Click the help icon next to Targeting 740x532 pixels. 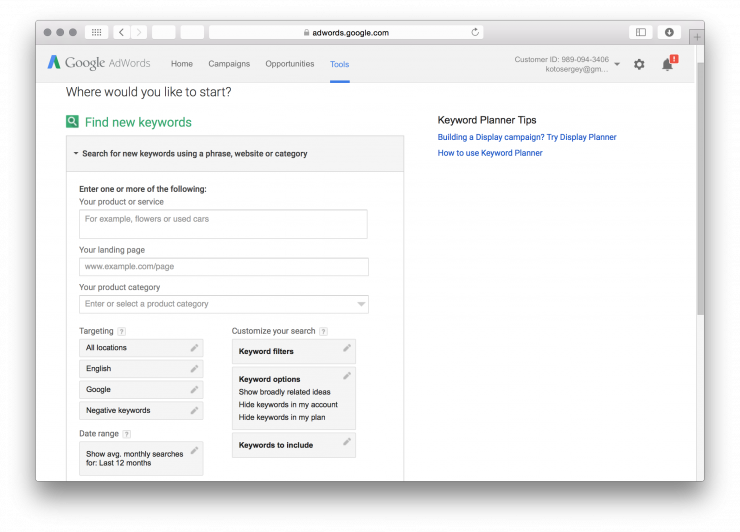tap(122, 331)
